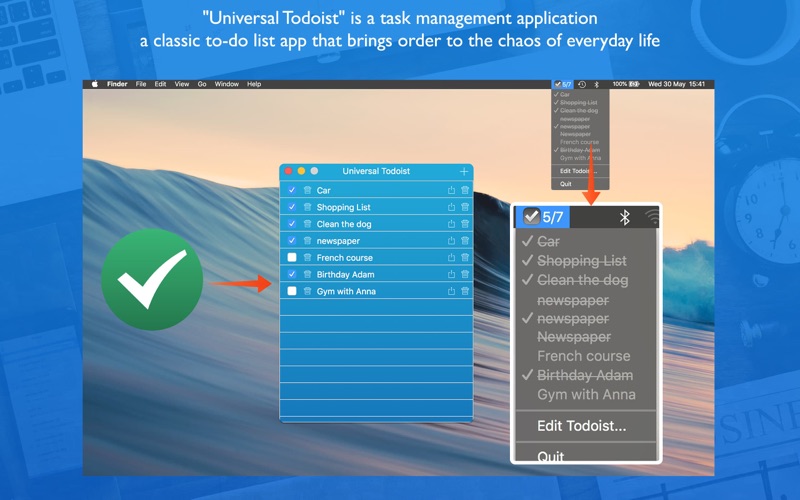This screenshot has height=500, width=800.
Task: Click share icon on French course row
Action: point(451,258)
